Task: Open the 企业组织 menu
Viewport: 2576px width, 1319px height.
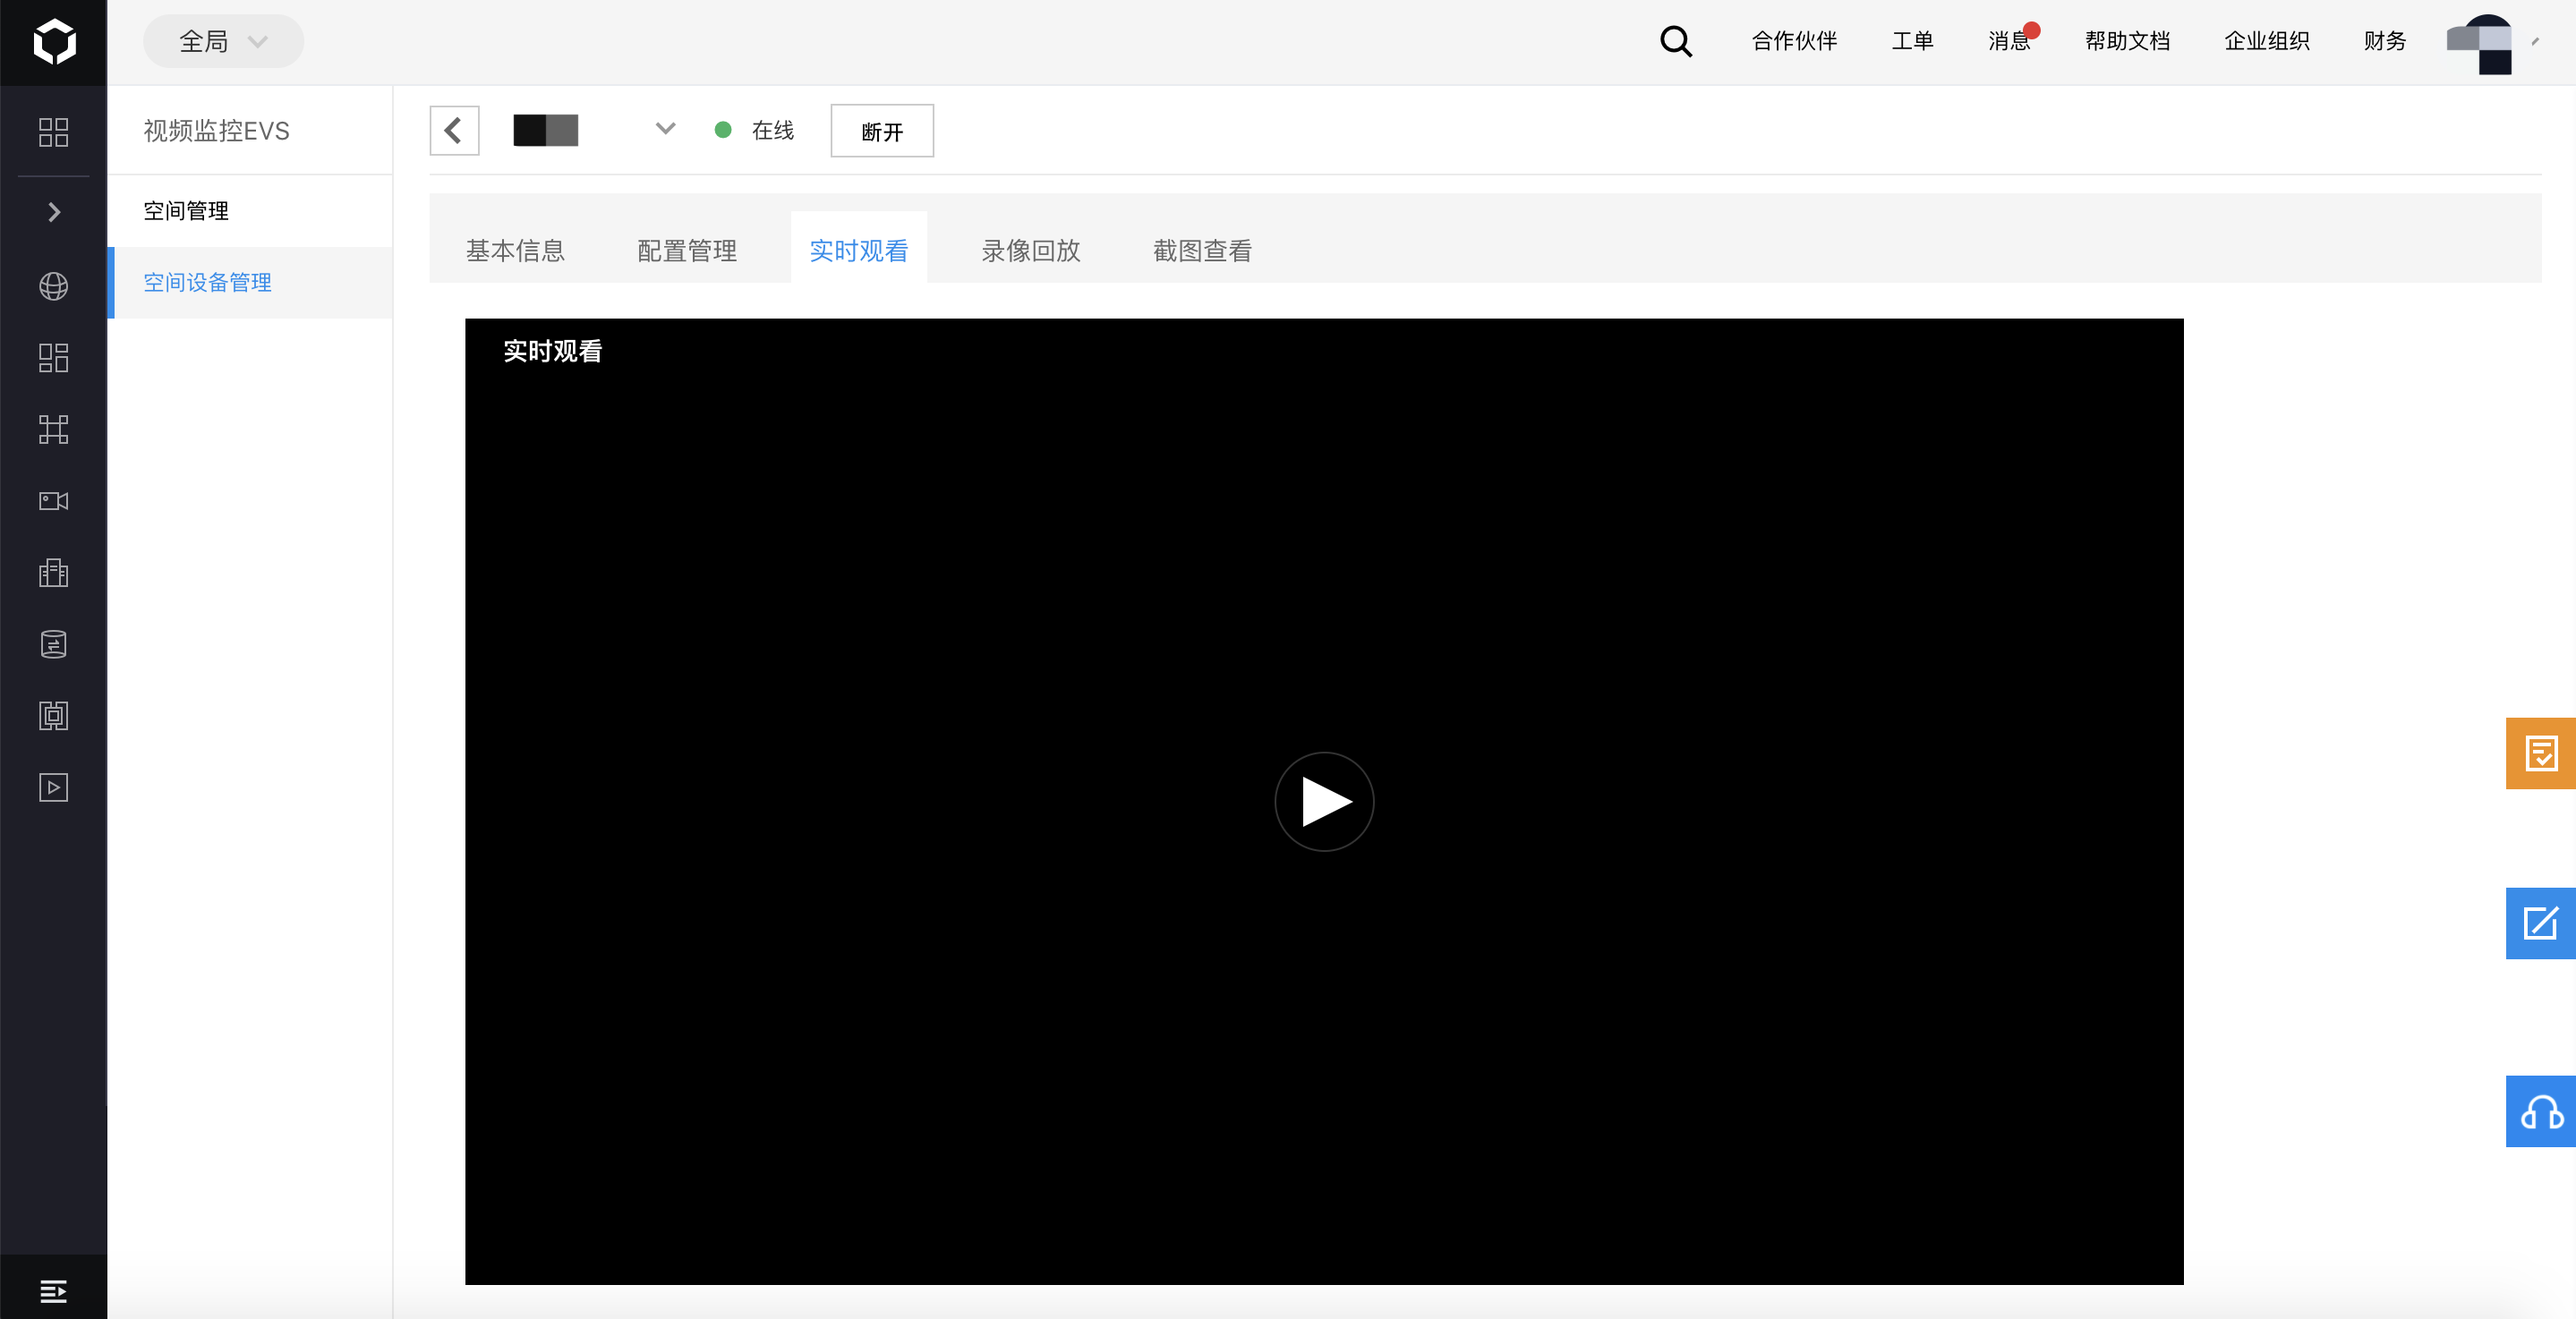Action: click(x=2266, y=41)
